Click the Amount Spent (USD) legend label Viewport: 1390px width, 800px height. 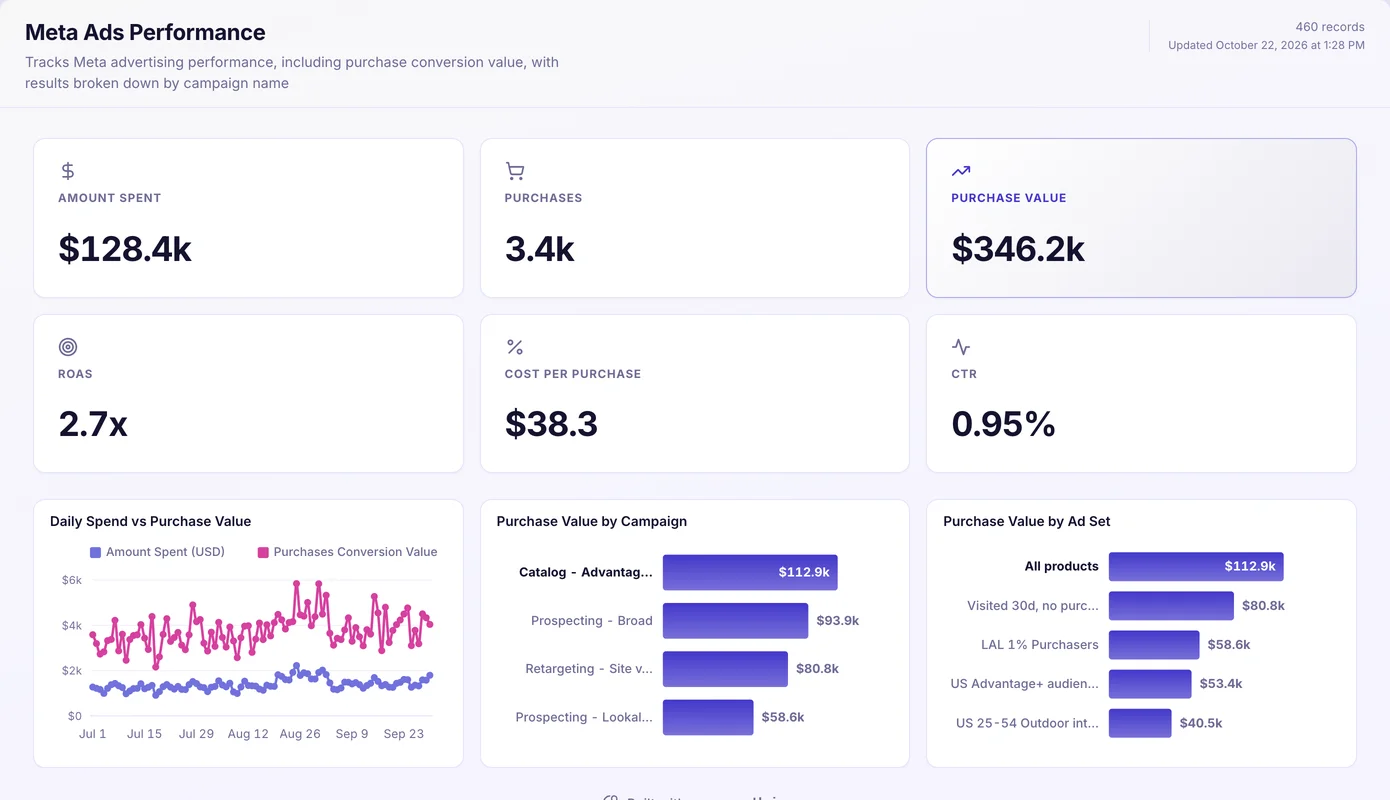click(x=166, y=552)
